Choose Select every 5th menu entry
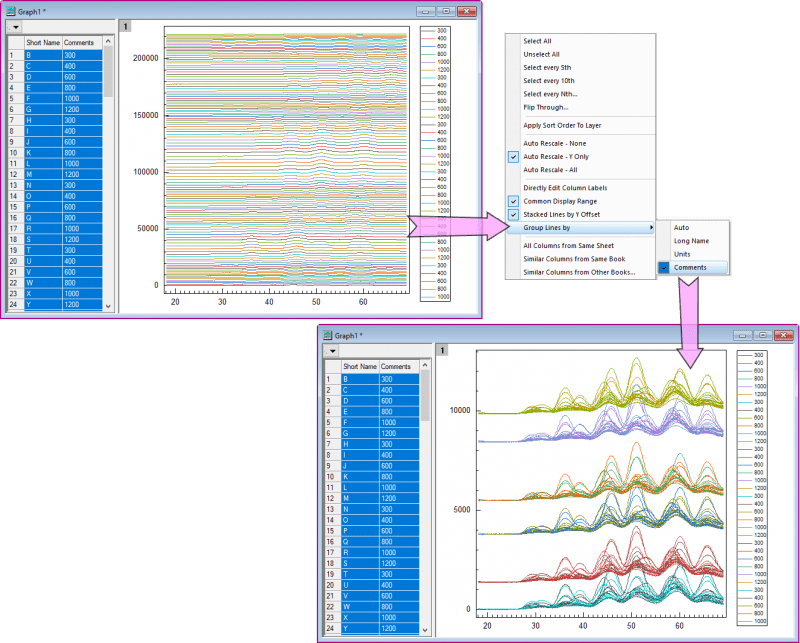 [x=547, y=67]
